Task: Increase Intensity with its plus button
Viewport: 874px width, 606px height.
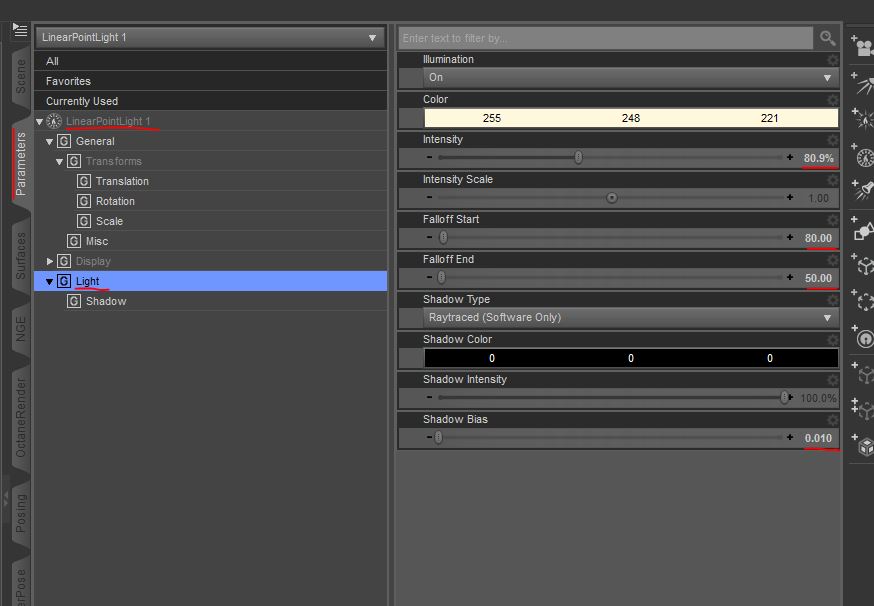Action: pyautogui.click(x=790, y=157)
